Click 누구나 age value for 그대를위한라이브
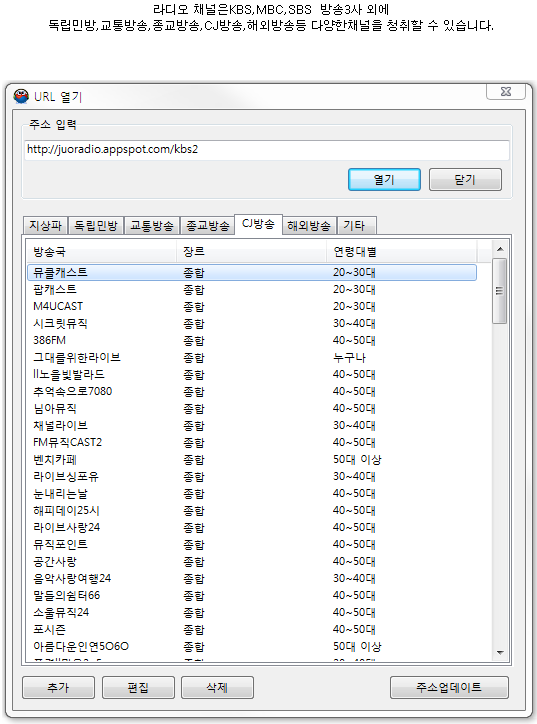 (350, 358)
